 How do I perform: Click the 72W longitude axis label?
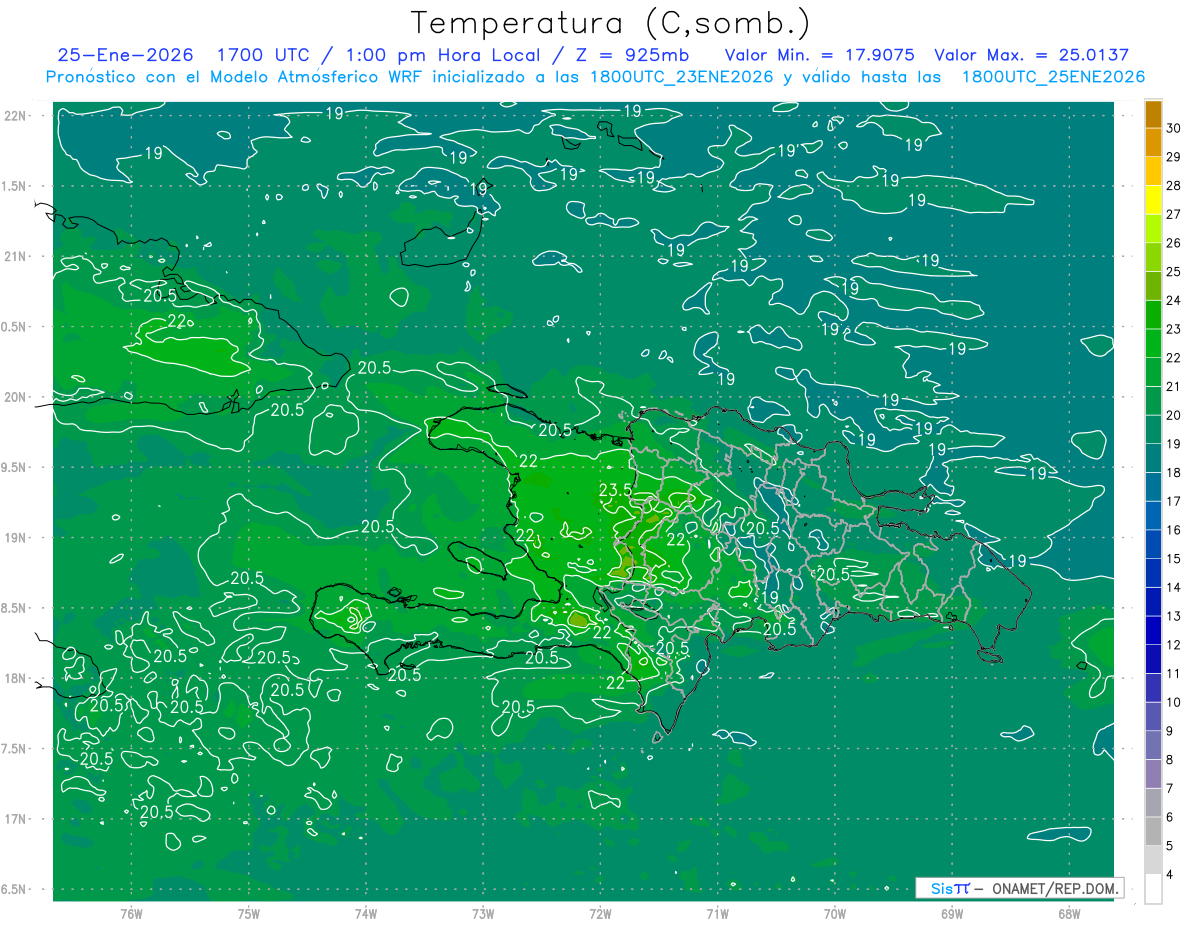click(x=600, y=913)
